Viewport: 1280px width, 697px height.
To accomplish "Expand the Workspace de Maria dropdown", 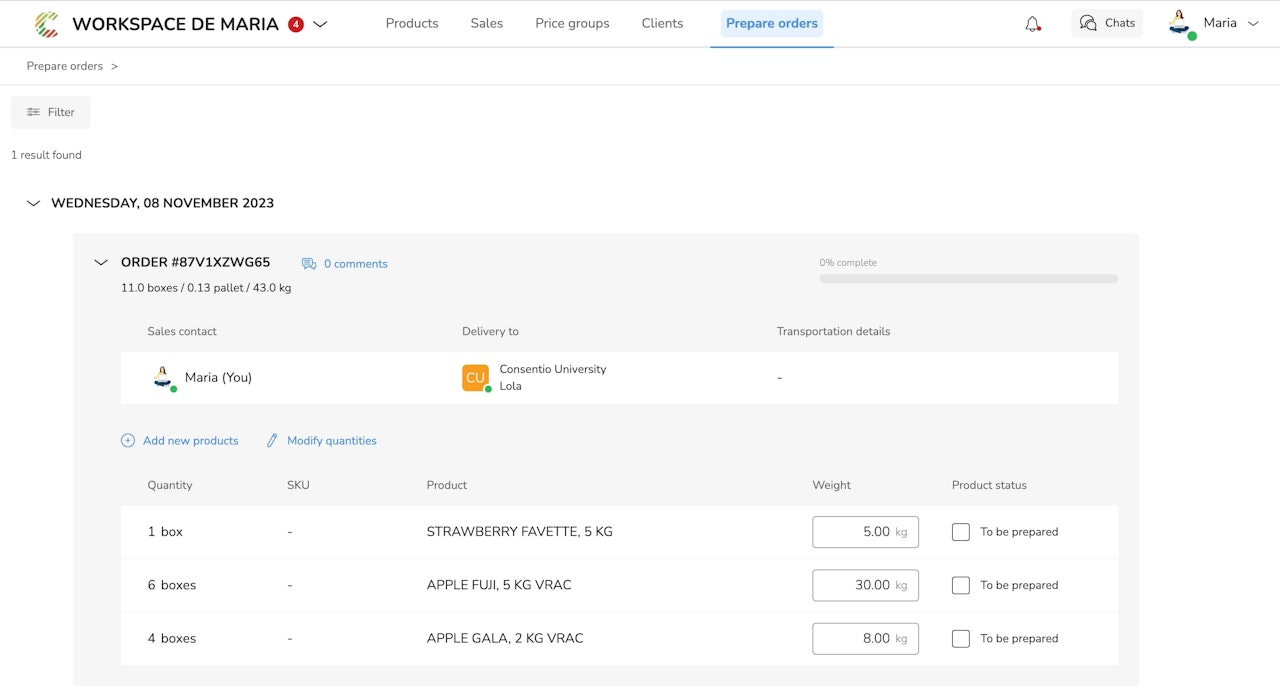I will [320, 24].
